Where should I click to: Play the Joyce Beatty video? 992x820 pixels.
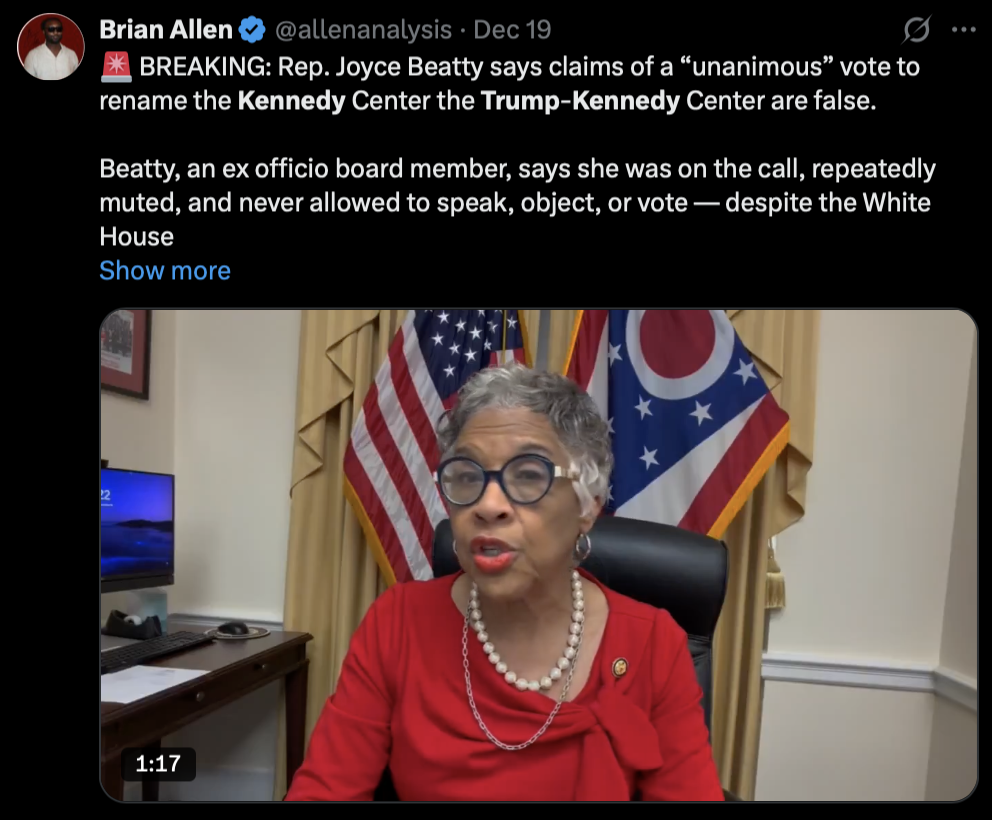pyautogui.click(x=539, y=555)
